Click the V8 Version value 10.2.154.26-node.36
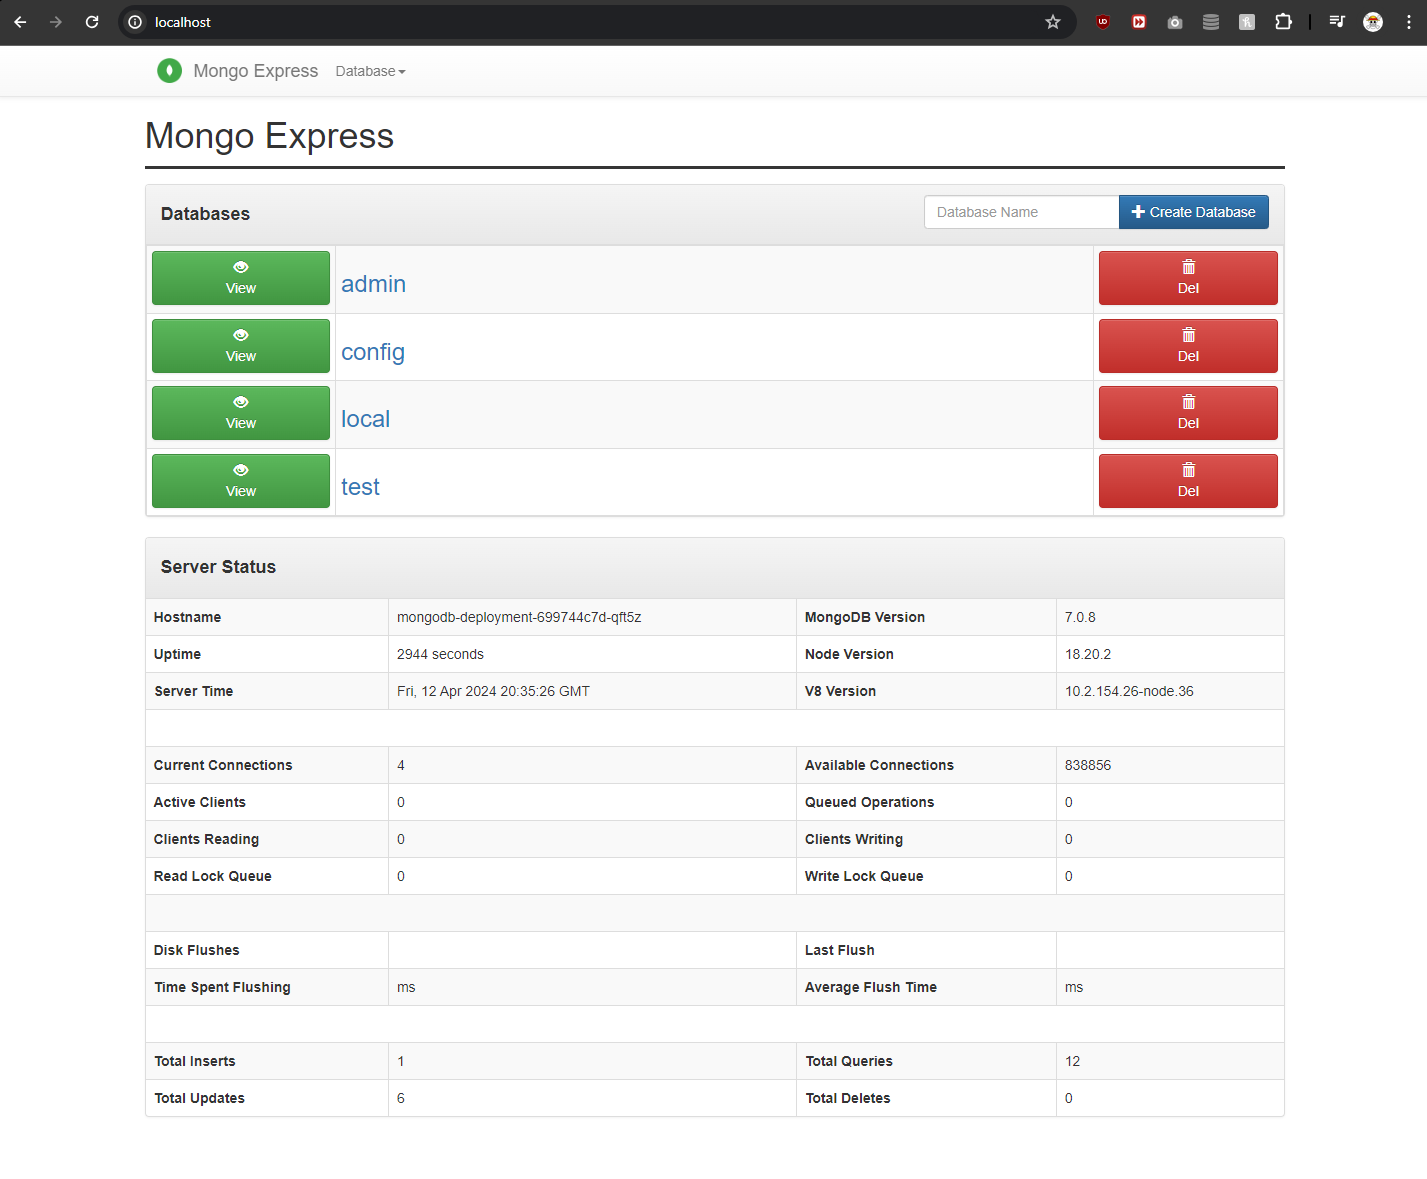The width and height of the screenshot is (1427, 1179). (x=1129, y=691)
